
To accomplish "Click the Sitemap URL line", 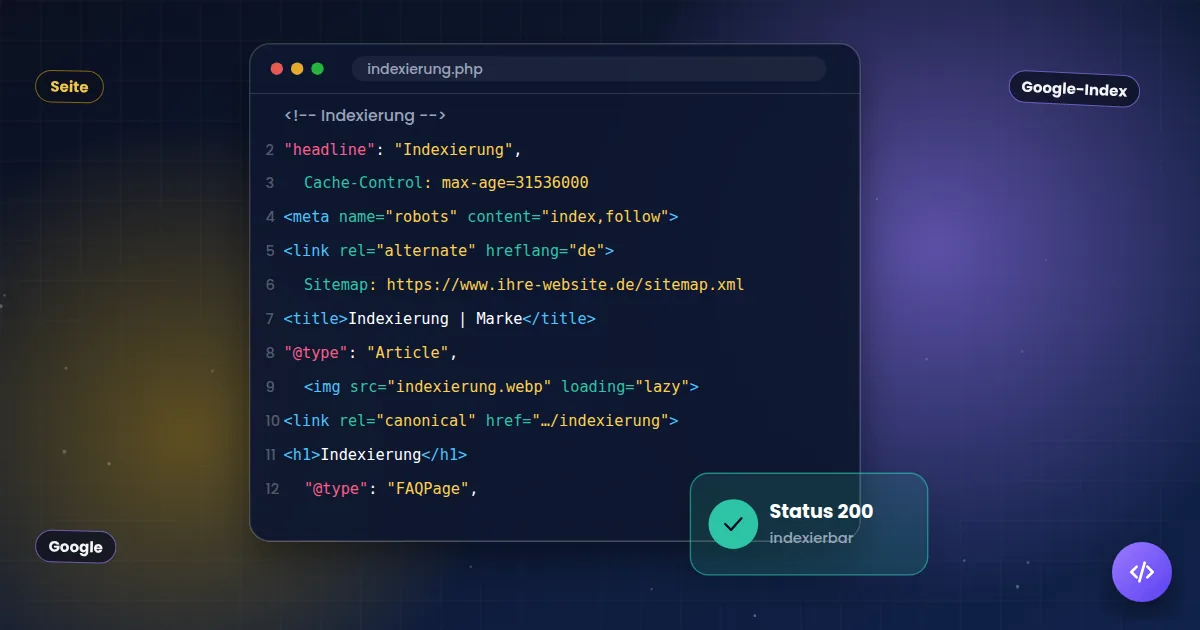I will pos(524,285).
